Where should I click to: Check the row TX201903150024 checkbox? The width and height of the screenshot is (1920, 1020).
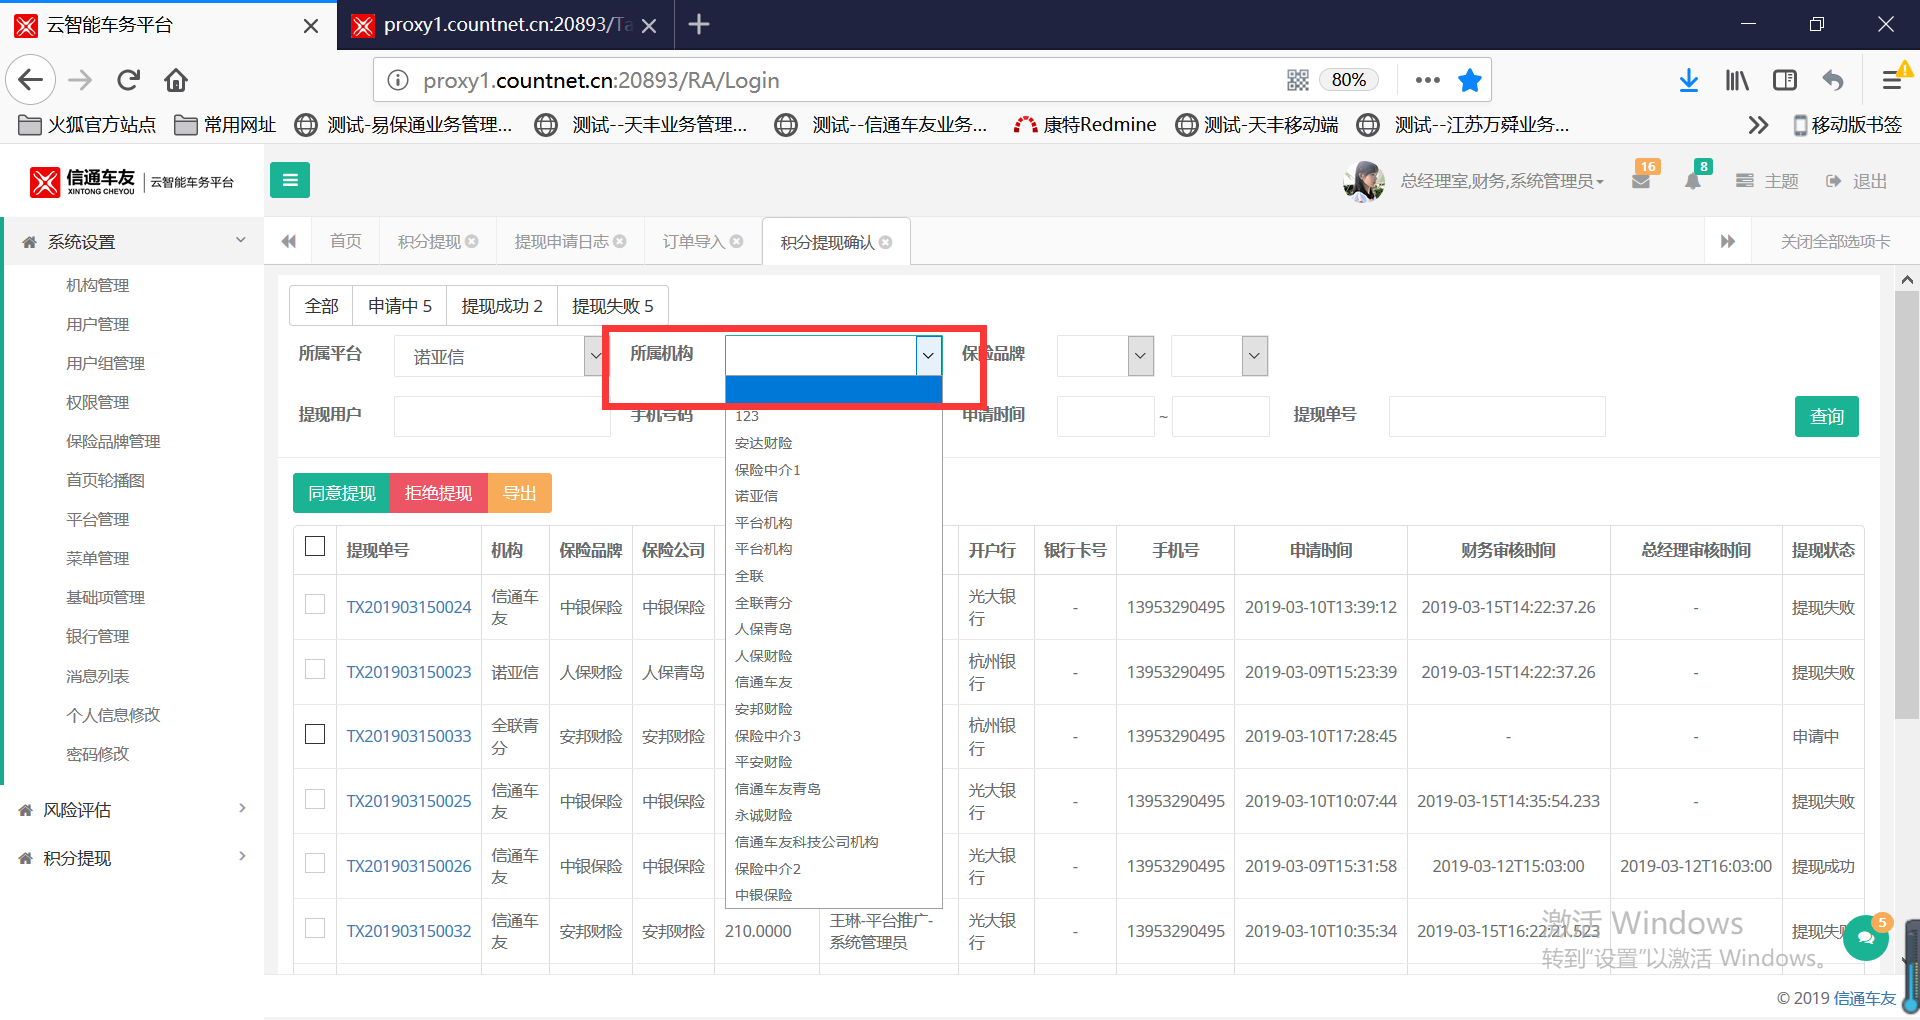[x=315, y=604]
